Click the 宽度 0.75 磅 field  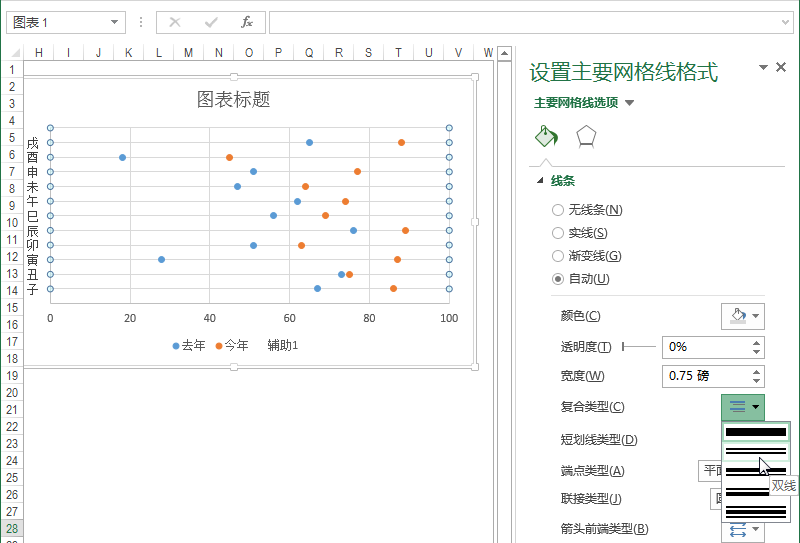706,376
